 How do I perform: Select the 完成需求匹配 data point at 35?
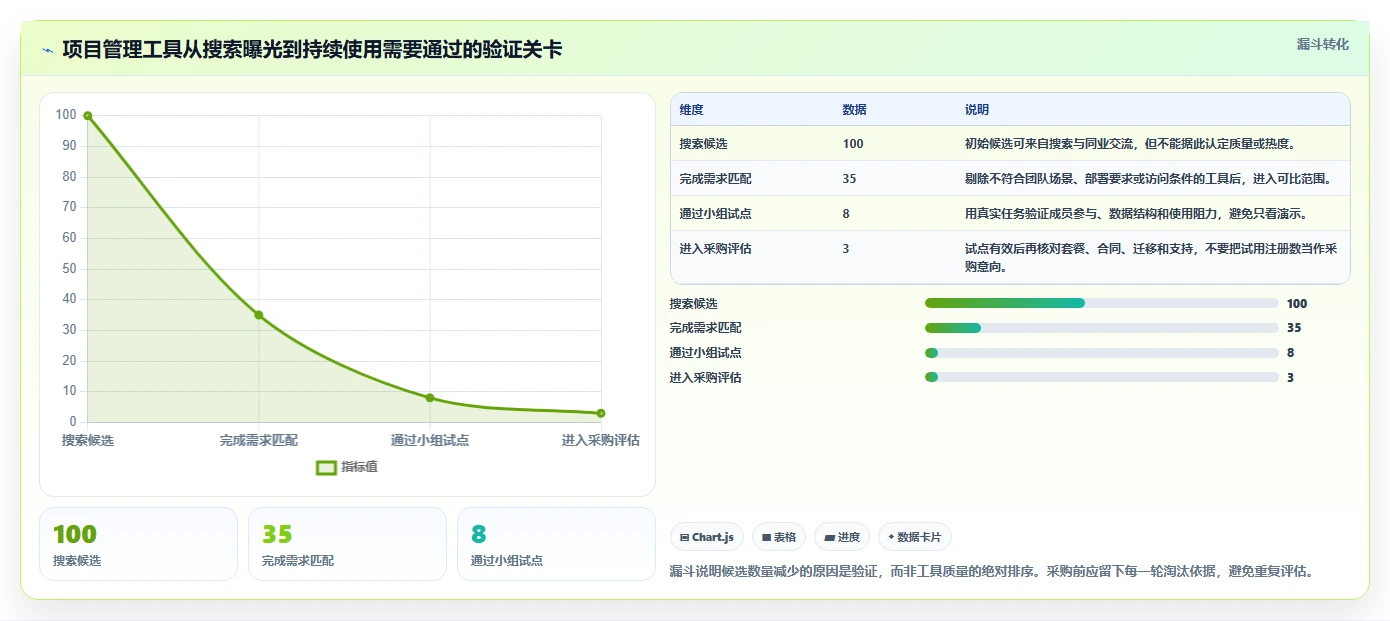point(259,315)
